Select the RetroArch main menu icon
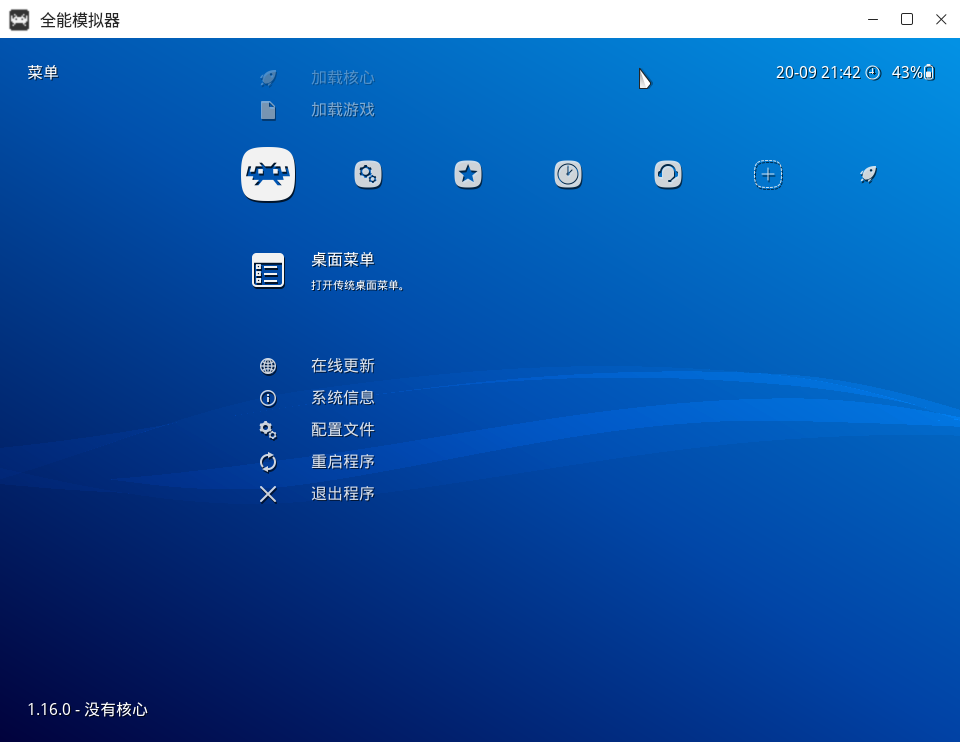This screenshot has height=742, width=960. [x=268, y=173]
